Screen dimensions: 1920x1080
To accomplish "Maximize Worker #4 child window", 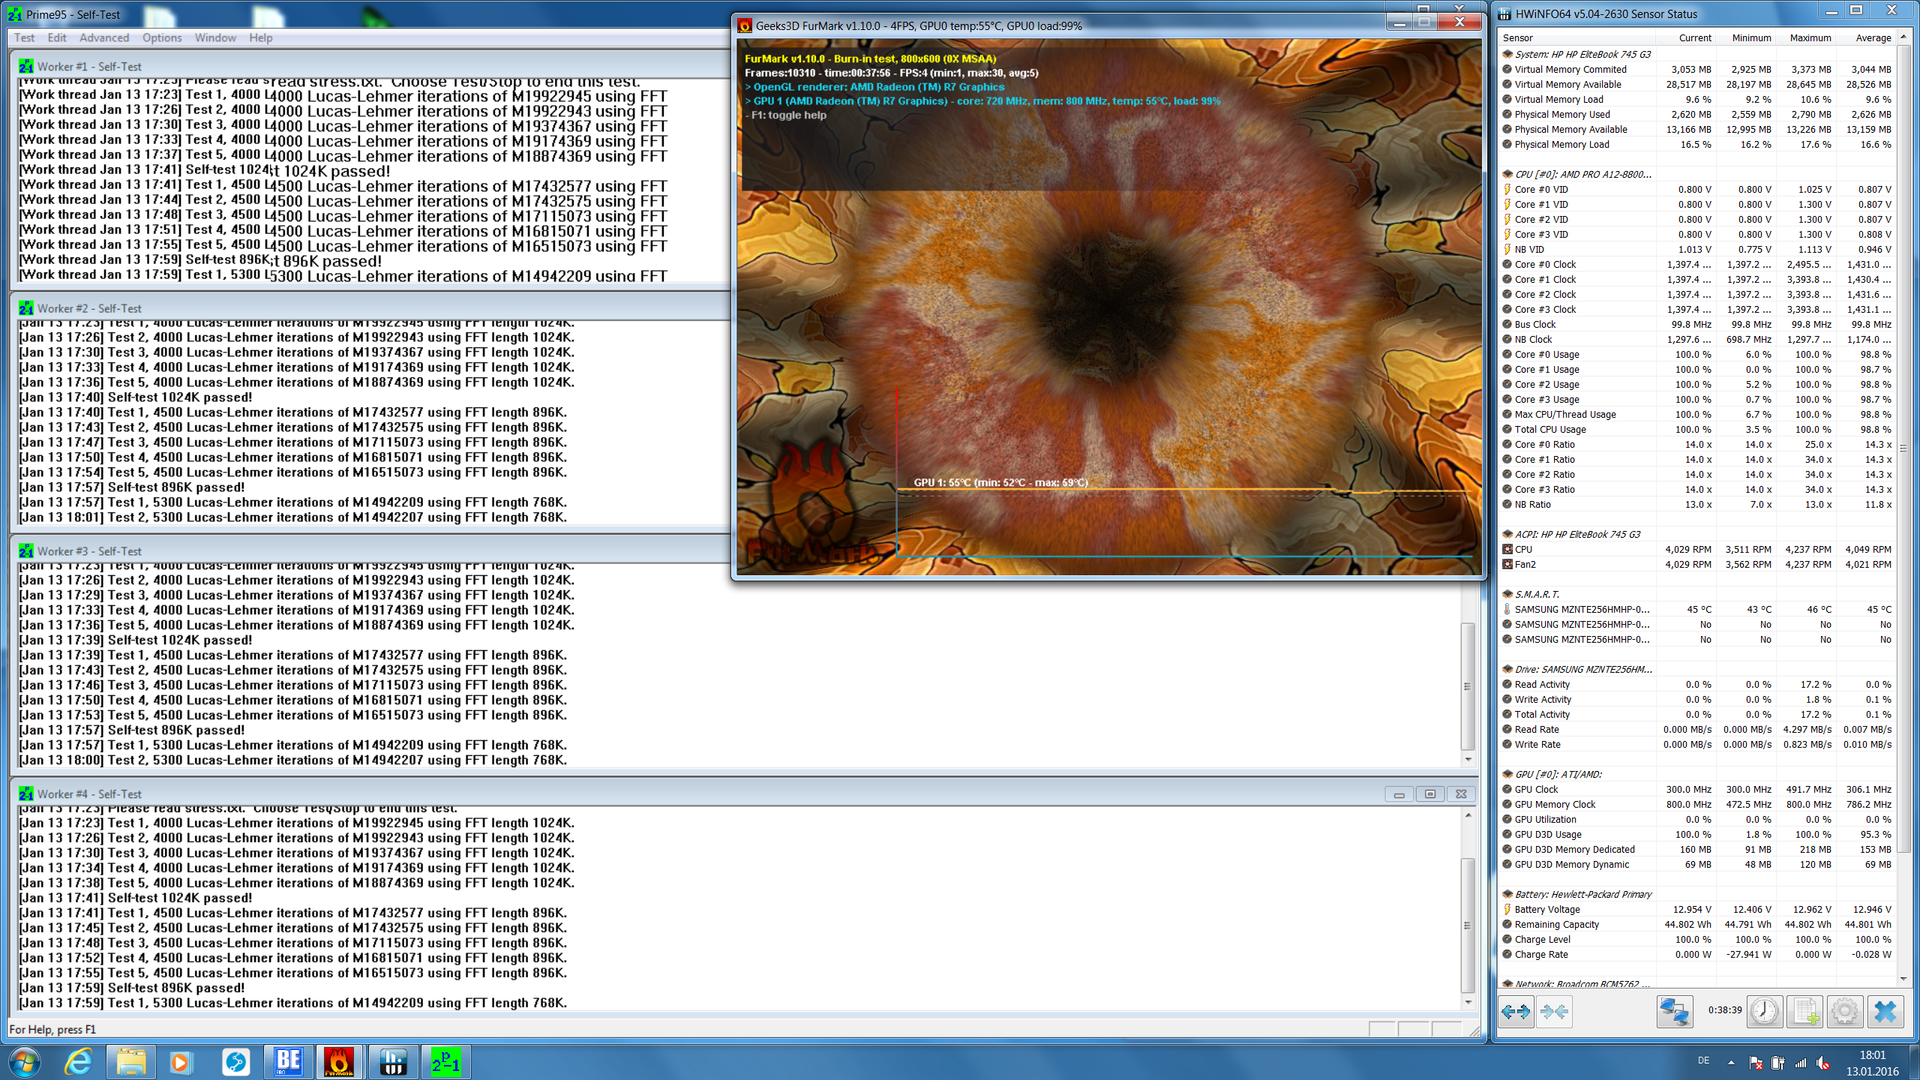I will 1430,794.
